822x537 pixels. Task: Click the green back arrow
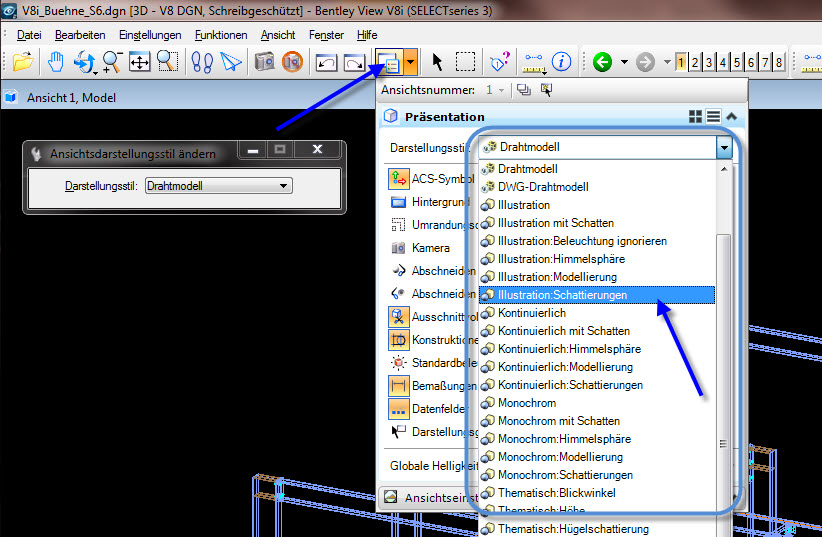pyautogui.click(x=602, y=62)
